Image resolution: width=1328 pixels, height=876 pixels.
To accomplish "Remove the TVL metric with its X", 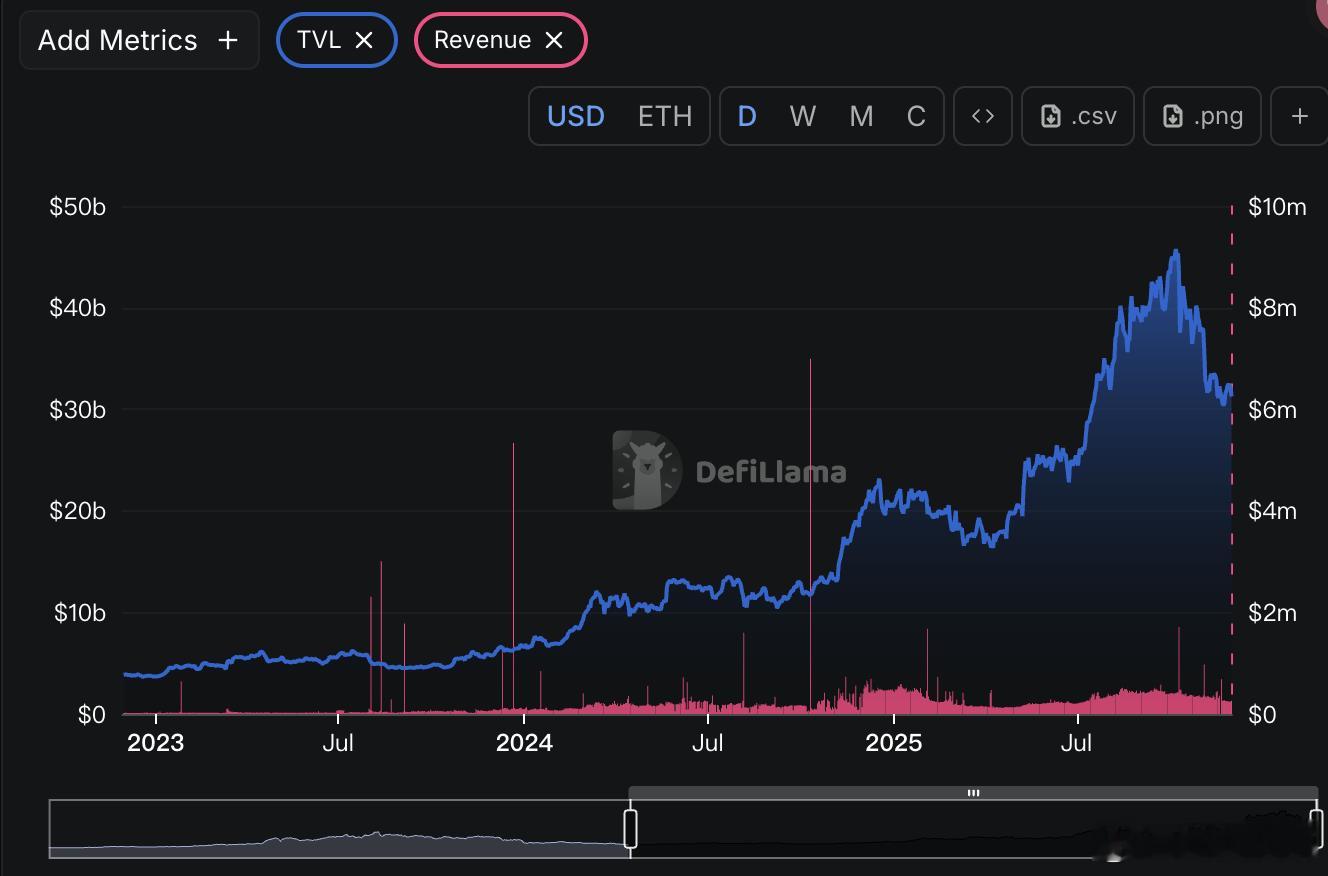I will click(x=365, y=40).
